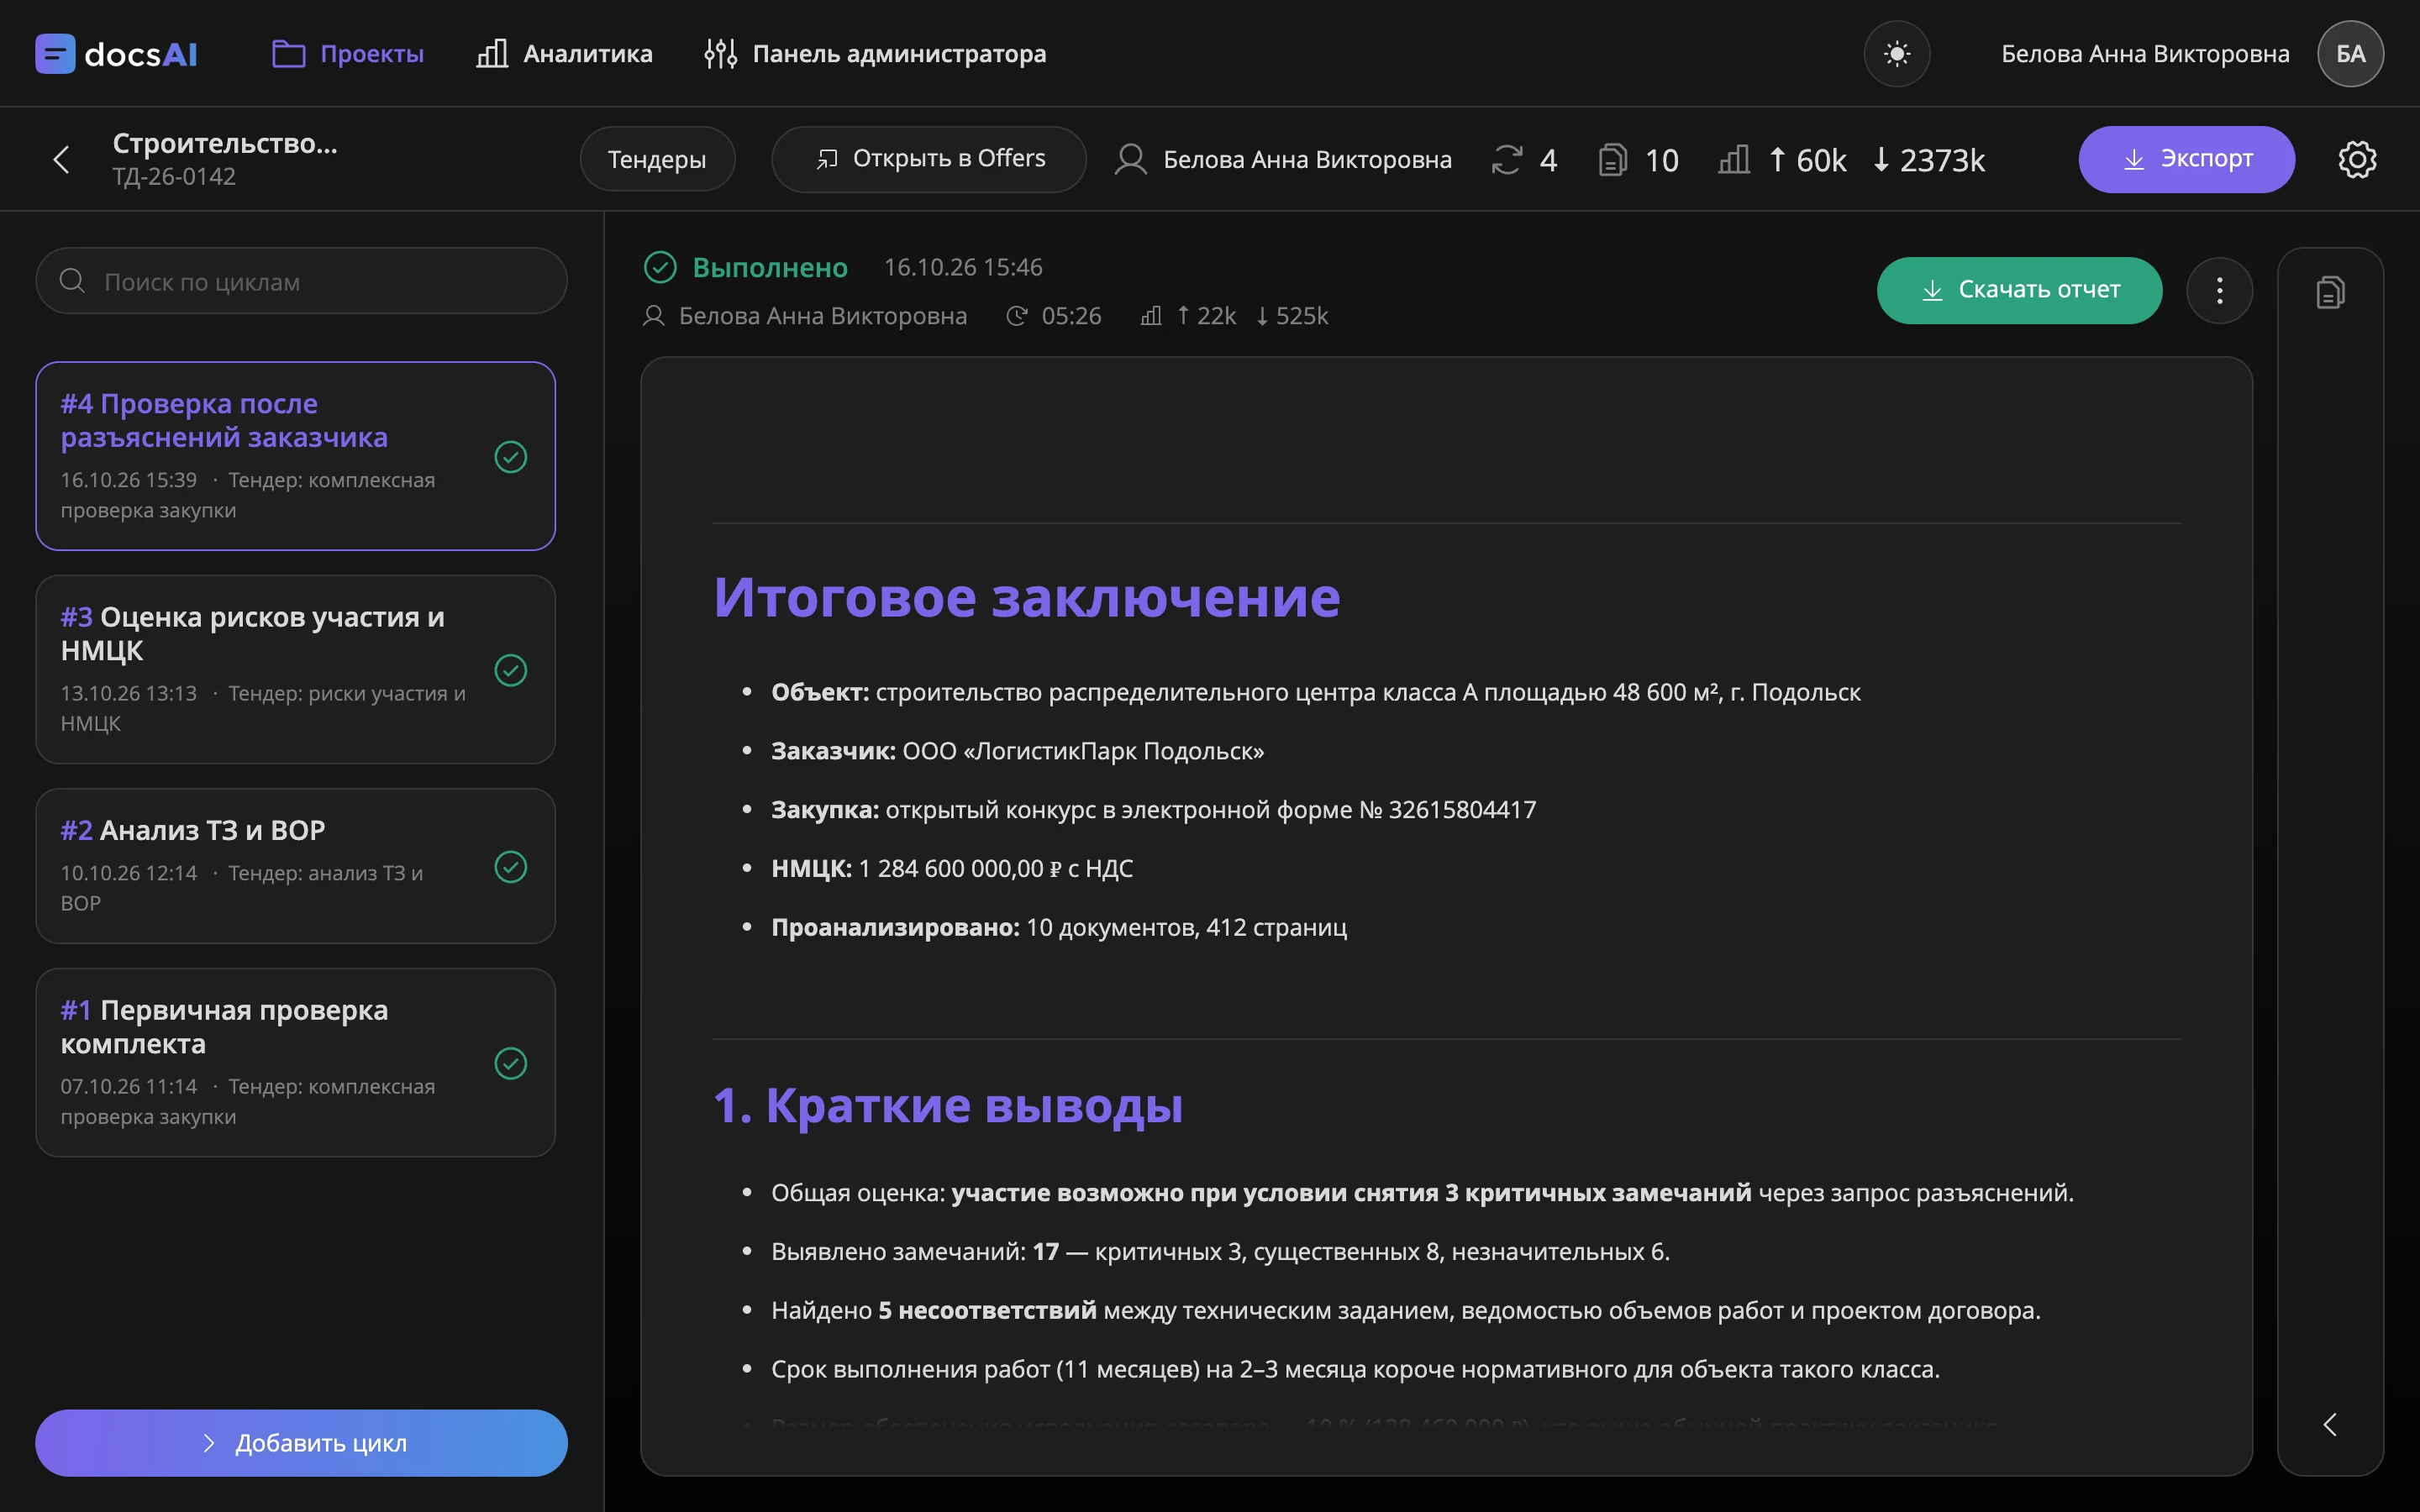Click the cycle token chart icon near 22k
2420x1512 pixels.
pyautogui.click(x=1151, y=316)
